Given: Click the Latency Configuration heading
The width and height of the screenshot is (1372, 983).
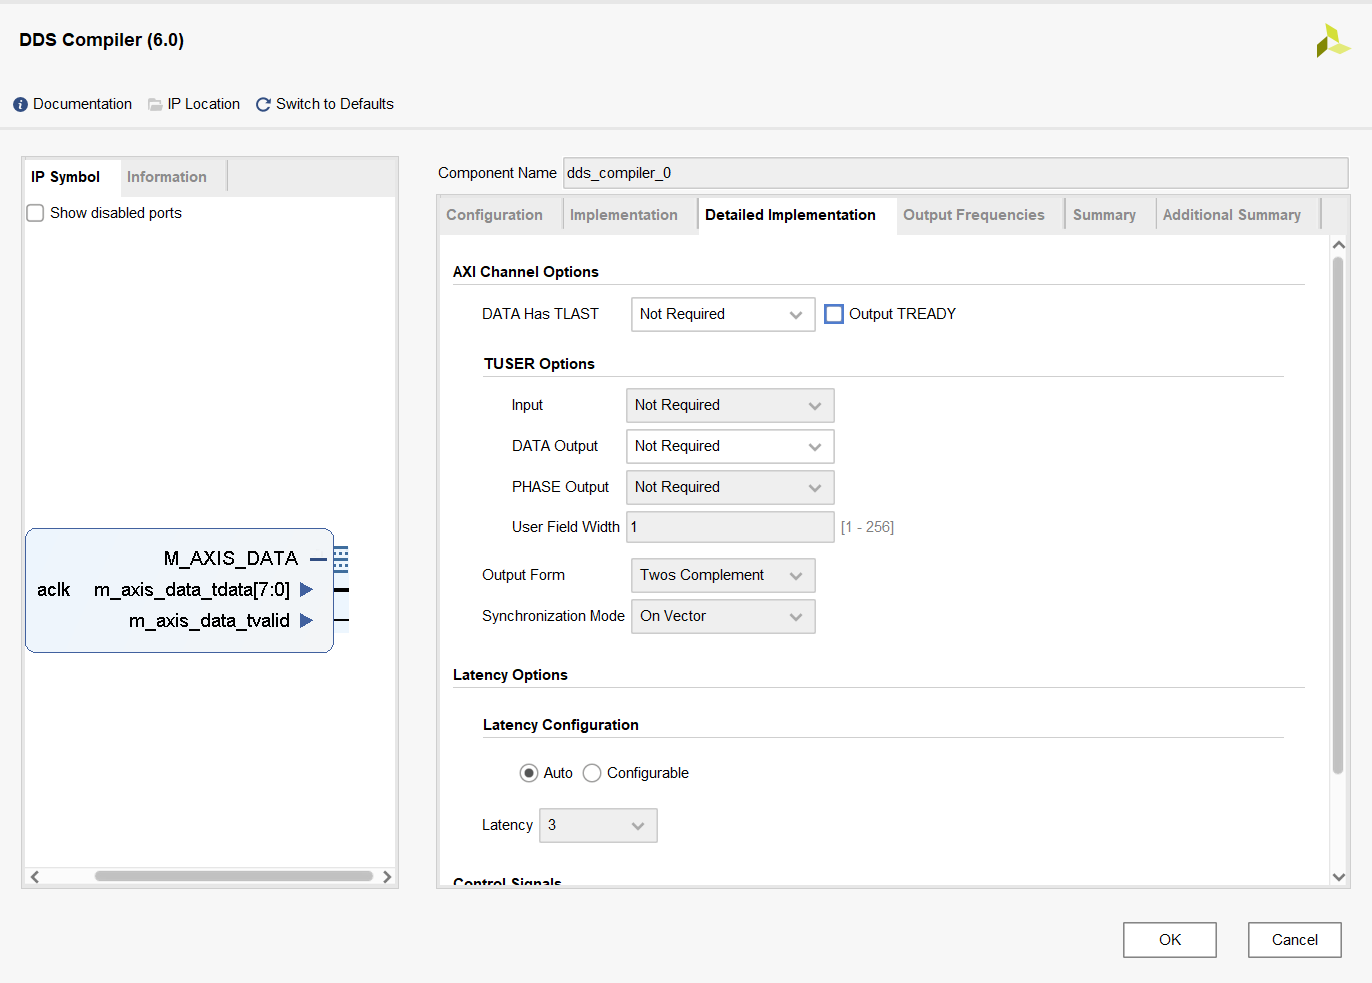Looking at the screenshot, I should click(560, 725).
